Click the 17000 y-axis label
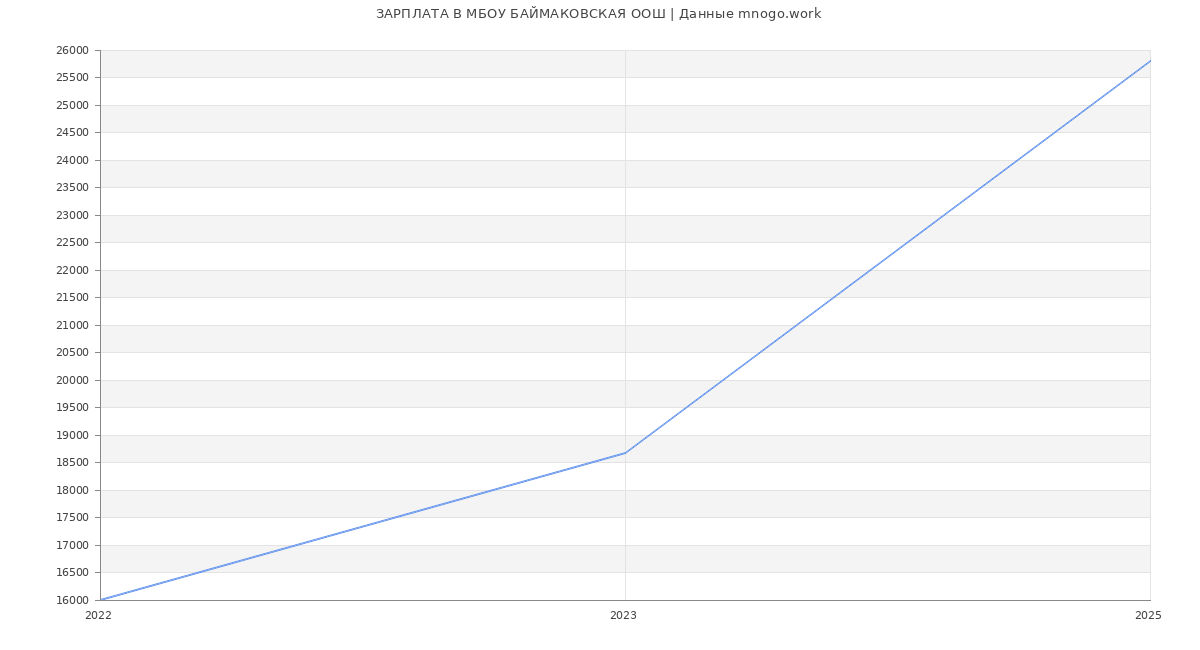Image resolution: width=1200 pixels, height=650 pixels. 72,545
